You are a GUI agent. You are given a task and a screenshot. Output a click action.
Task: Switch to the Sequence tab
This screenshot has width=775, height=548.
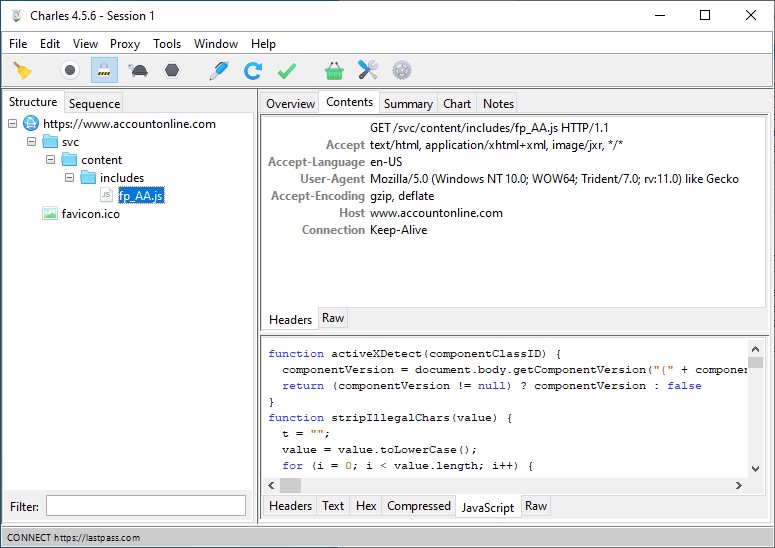94,103
